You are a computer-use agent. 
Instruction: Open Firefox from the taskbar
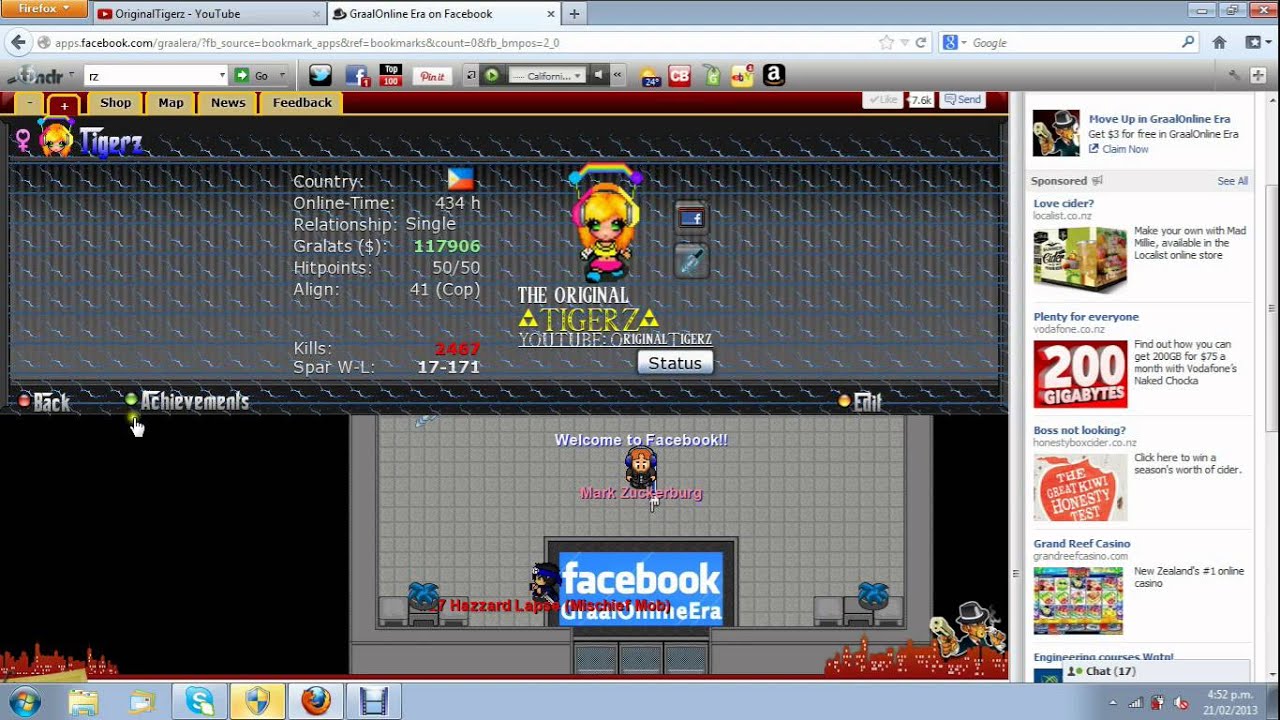(x=316, y=702)
